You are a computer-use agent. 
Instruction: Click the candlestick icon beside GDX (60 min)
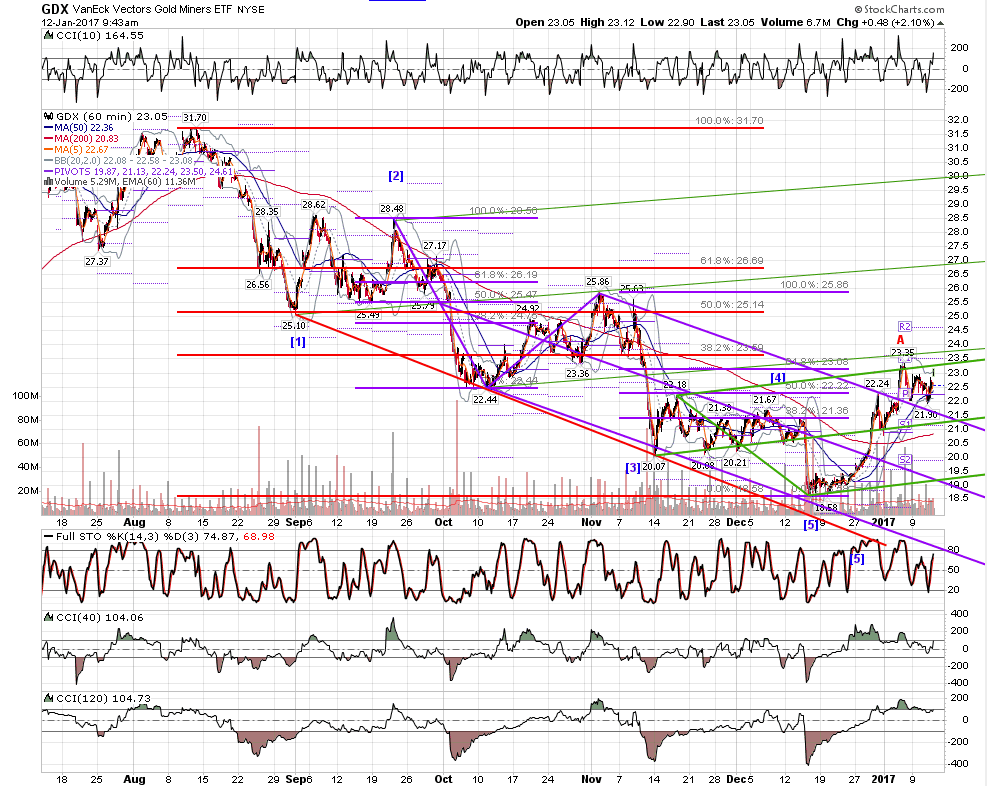pyautogui.click(x=48, y=116)
